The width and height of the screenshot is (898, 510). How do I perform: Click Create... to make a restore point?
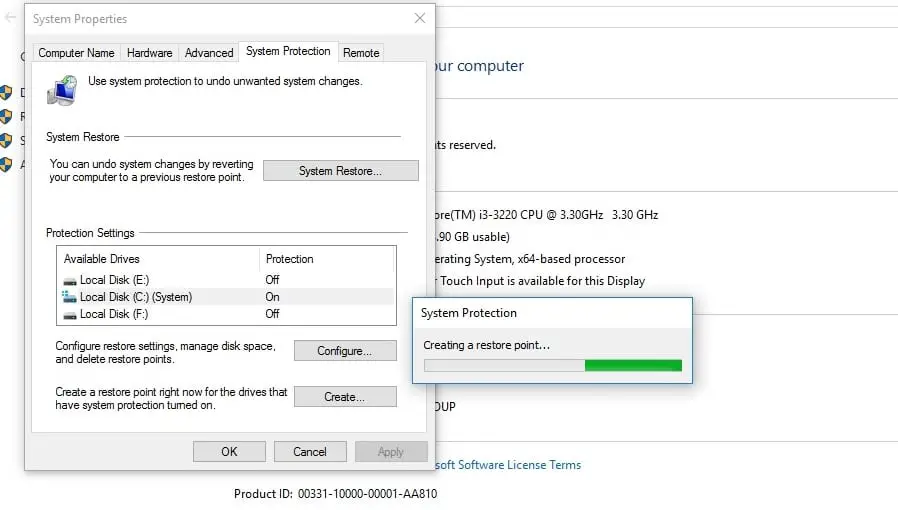coord(345,397)
